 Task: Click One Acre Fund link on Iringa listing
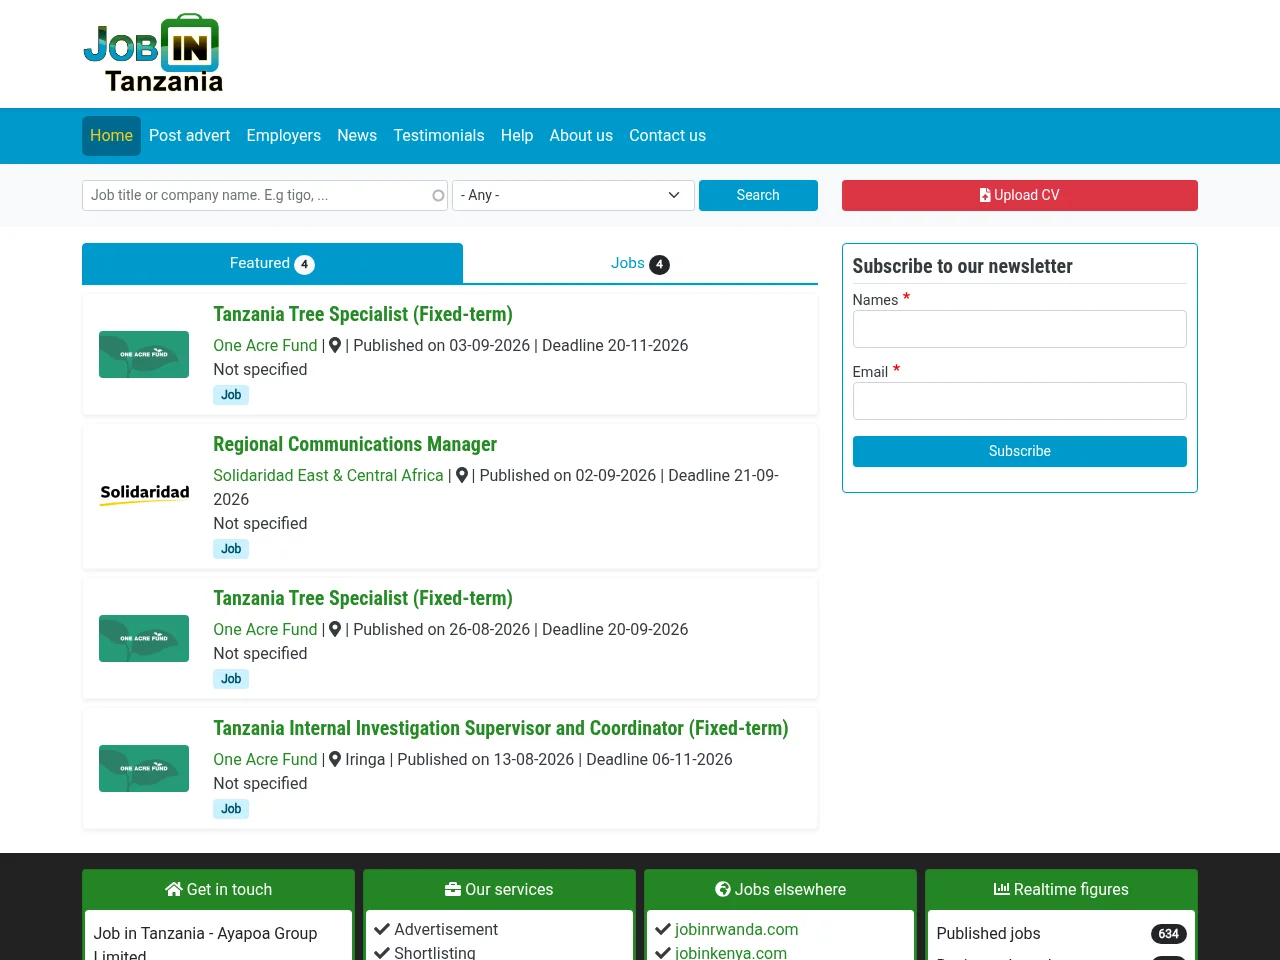point(265,759)
